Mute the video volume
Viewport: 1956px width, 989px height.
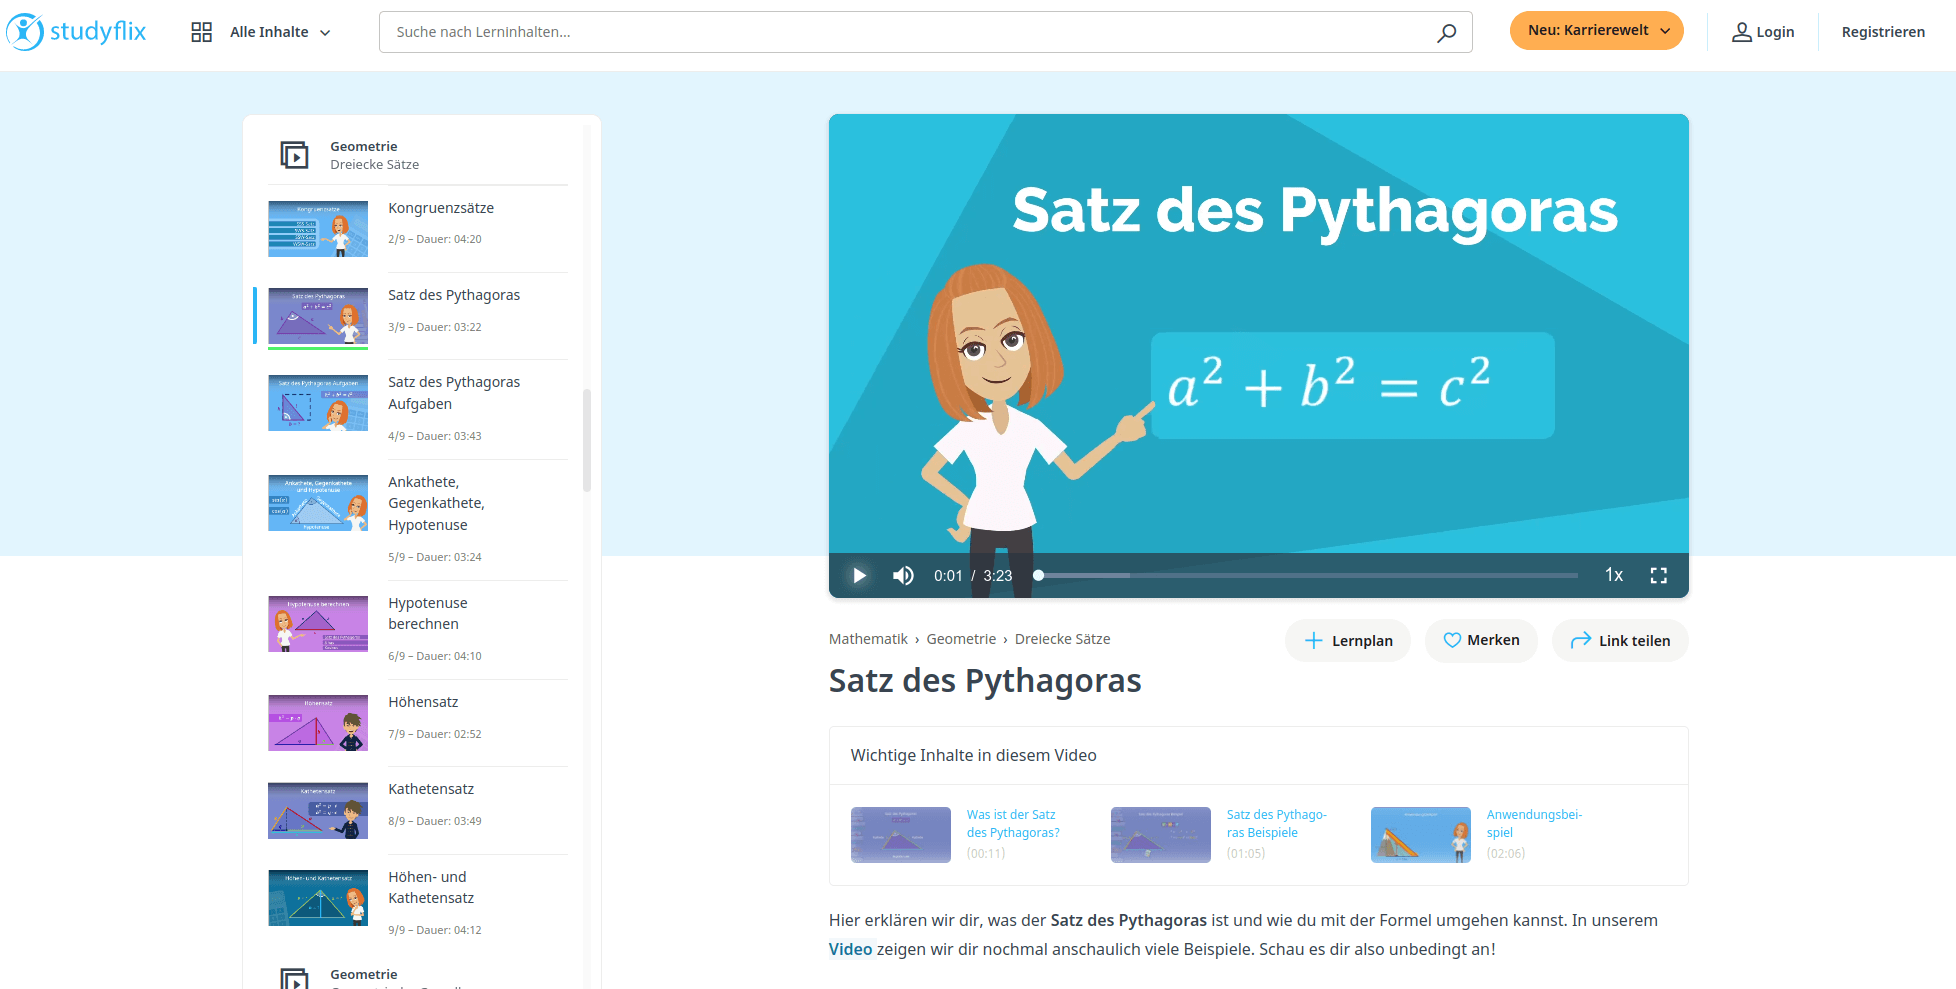[902, 575]
